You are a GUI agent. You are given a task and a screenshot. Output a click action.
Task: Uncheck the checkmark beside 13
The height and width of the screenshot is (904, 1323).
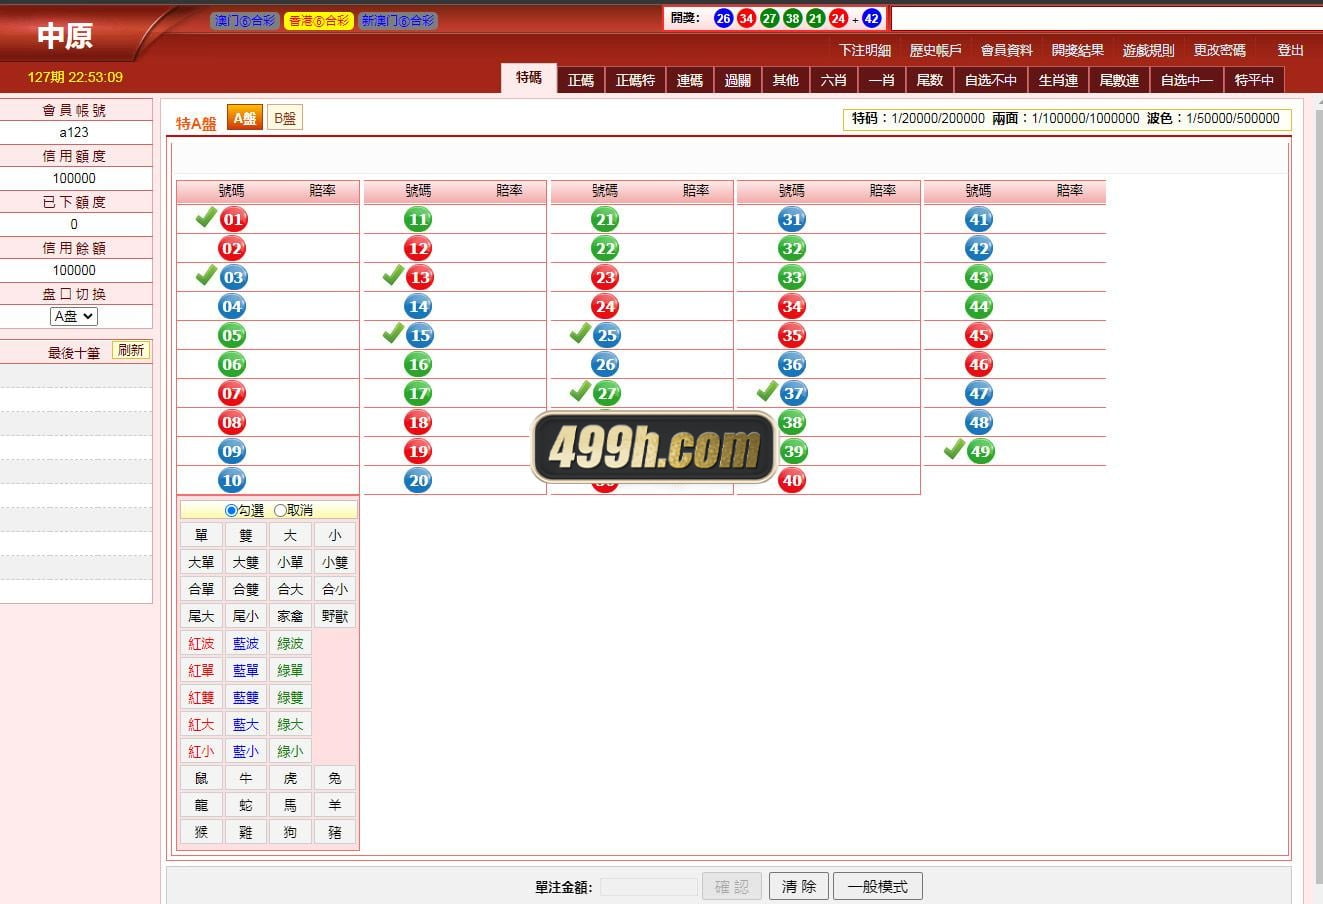click(393, 275)
